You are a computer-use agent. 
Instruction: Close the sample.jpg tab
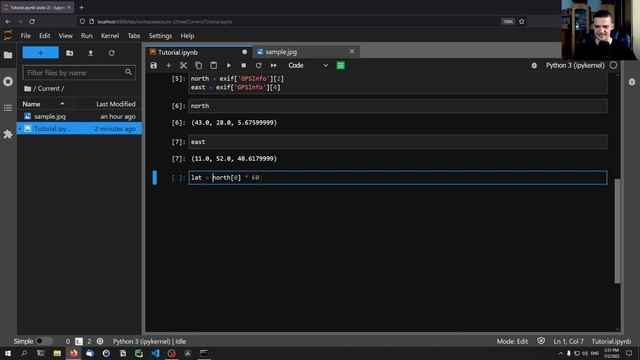(x=352, y=51)
